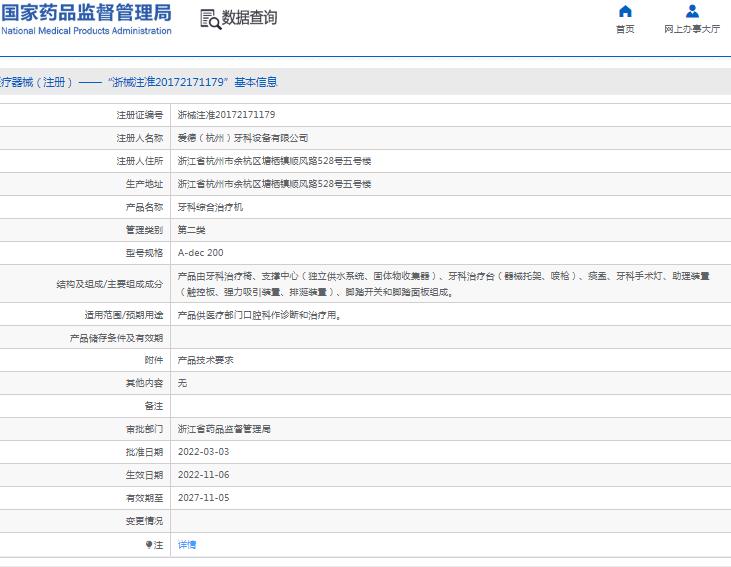Open the 网上办事大厅 text menu item
This screenshot has width=731, height=567.
click(692, 30)
